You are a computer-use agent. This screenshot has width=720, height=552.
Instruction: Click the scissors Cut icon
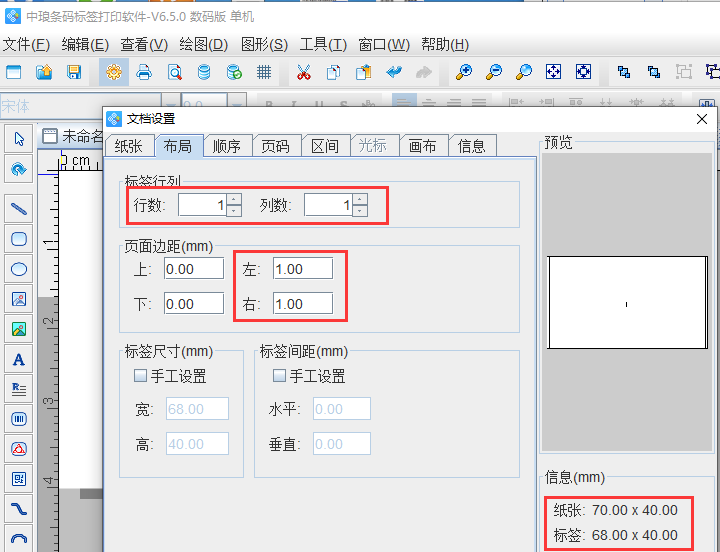(304, 72)
